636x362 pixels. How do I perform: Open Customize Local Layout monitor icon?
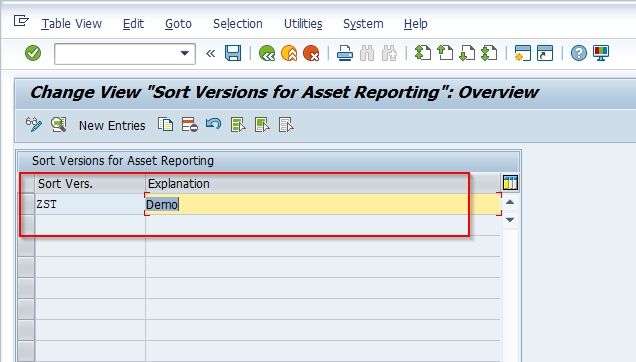[601, 53]
